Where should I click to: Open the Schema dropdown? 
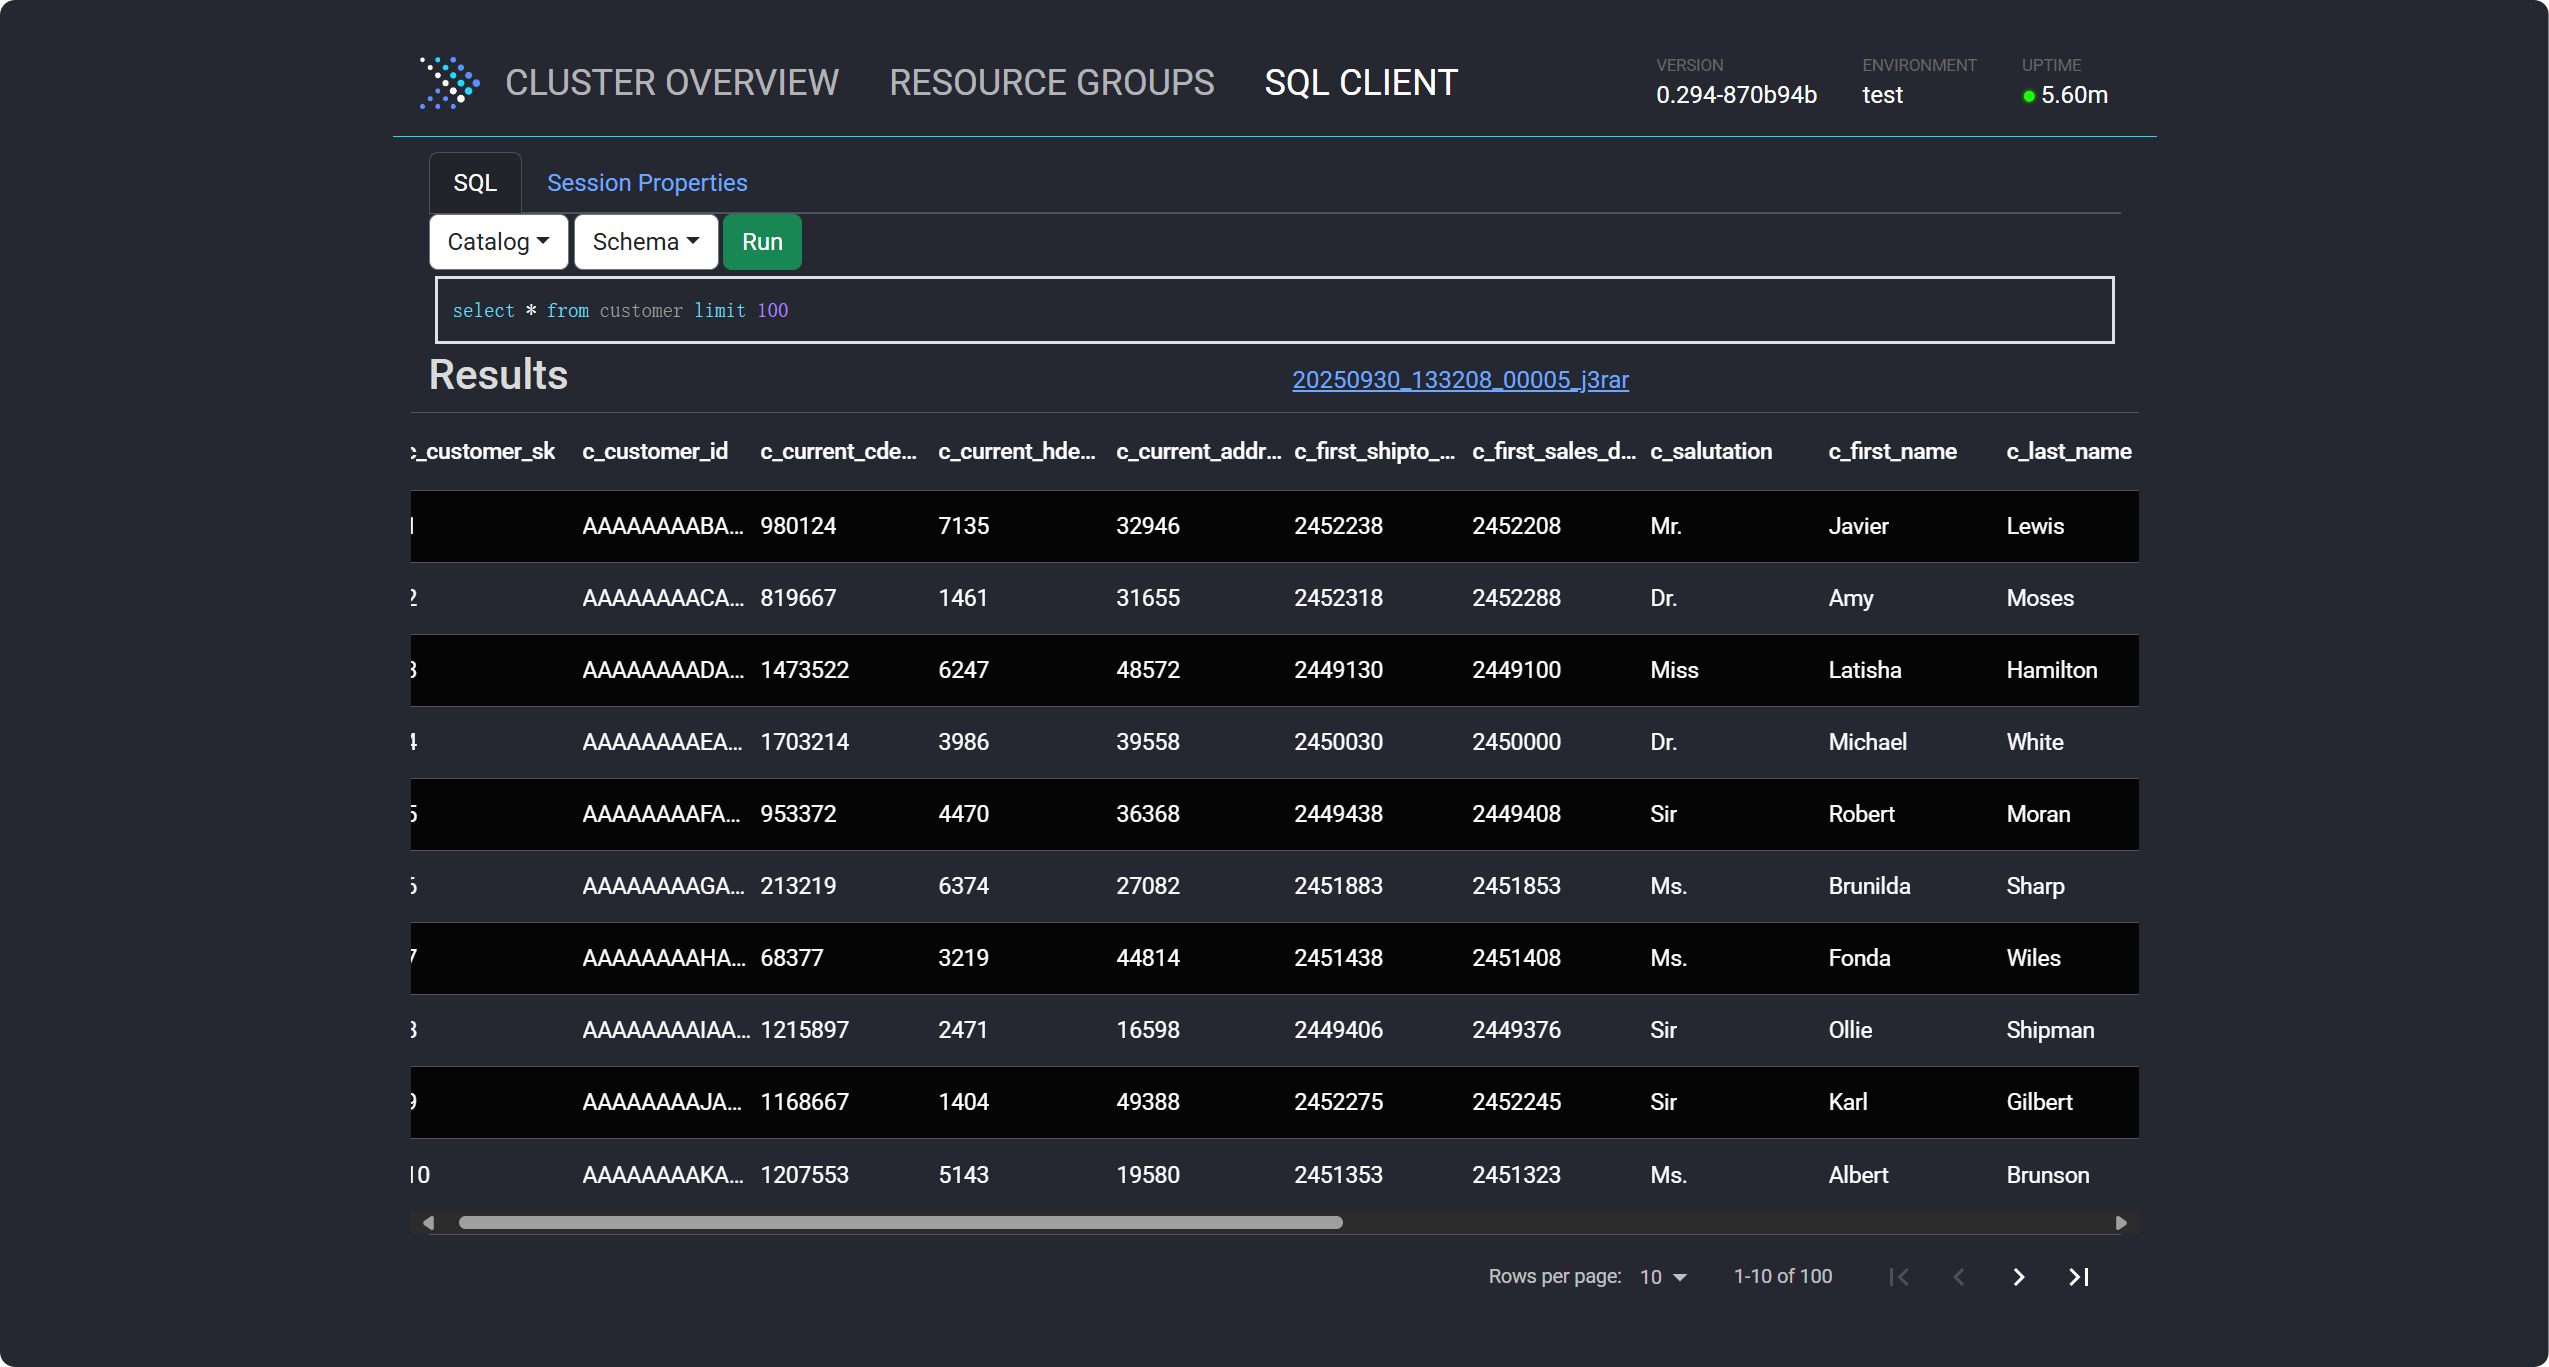(x=645, y=242)
